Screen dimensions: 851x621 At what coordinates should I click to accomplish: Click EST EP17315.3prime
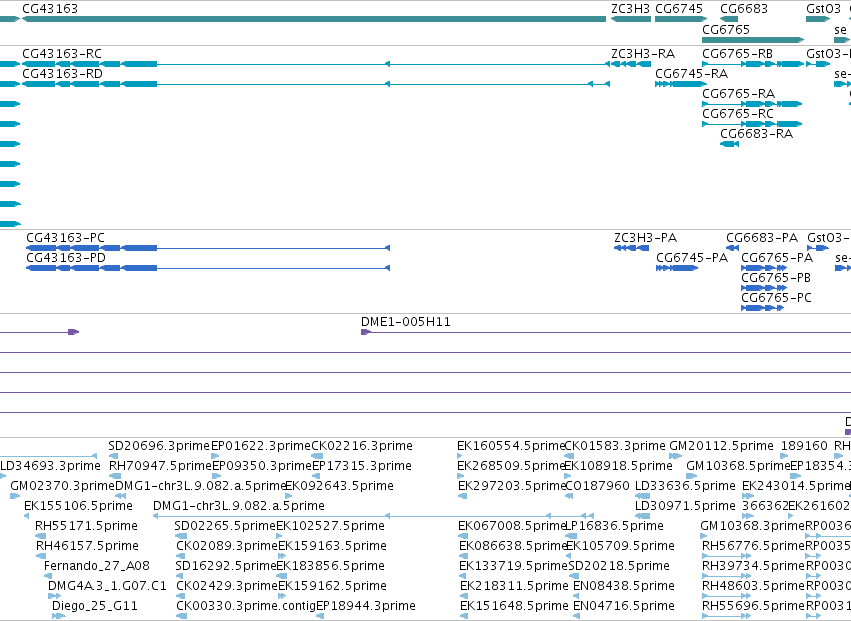tap(362, 466)
